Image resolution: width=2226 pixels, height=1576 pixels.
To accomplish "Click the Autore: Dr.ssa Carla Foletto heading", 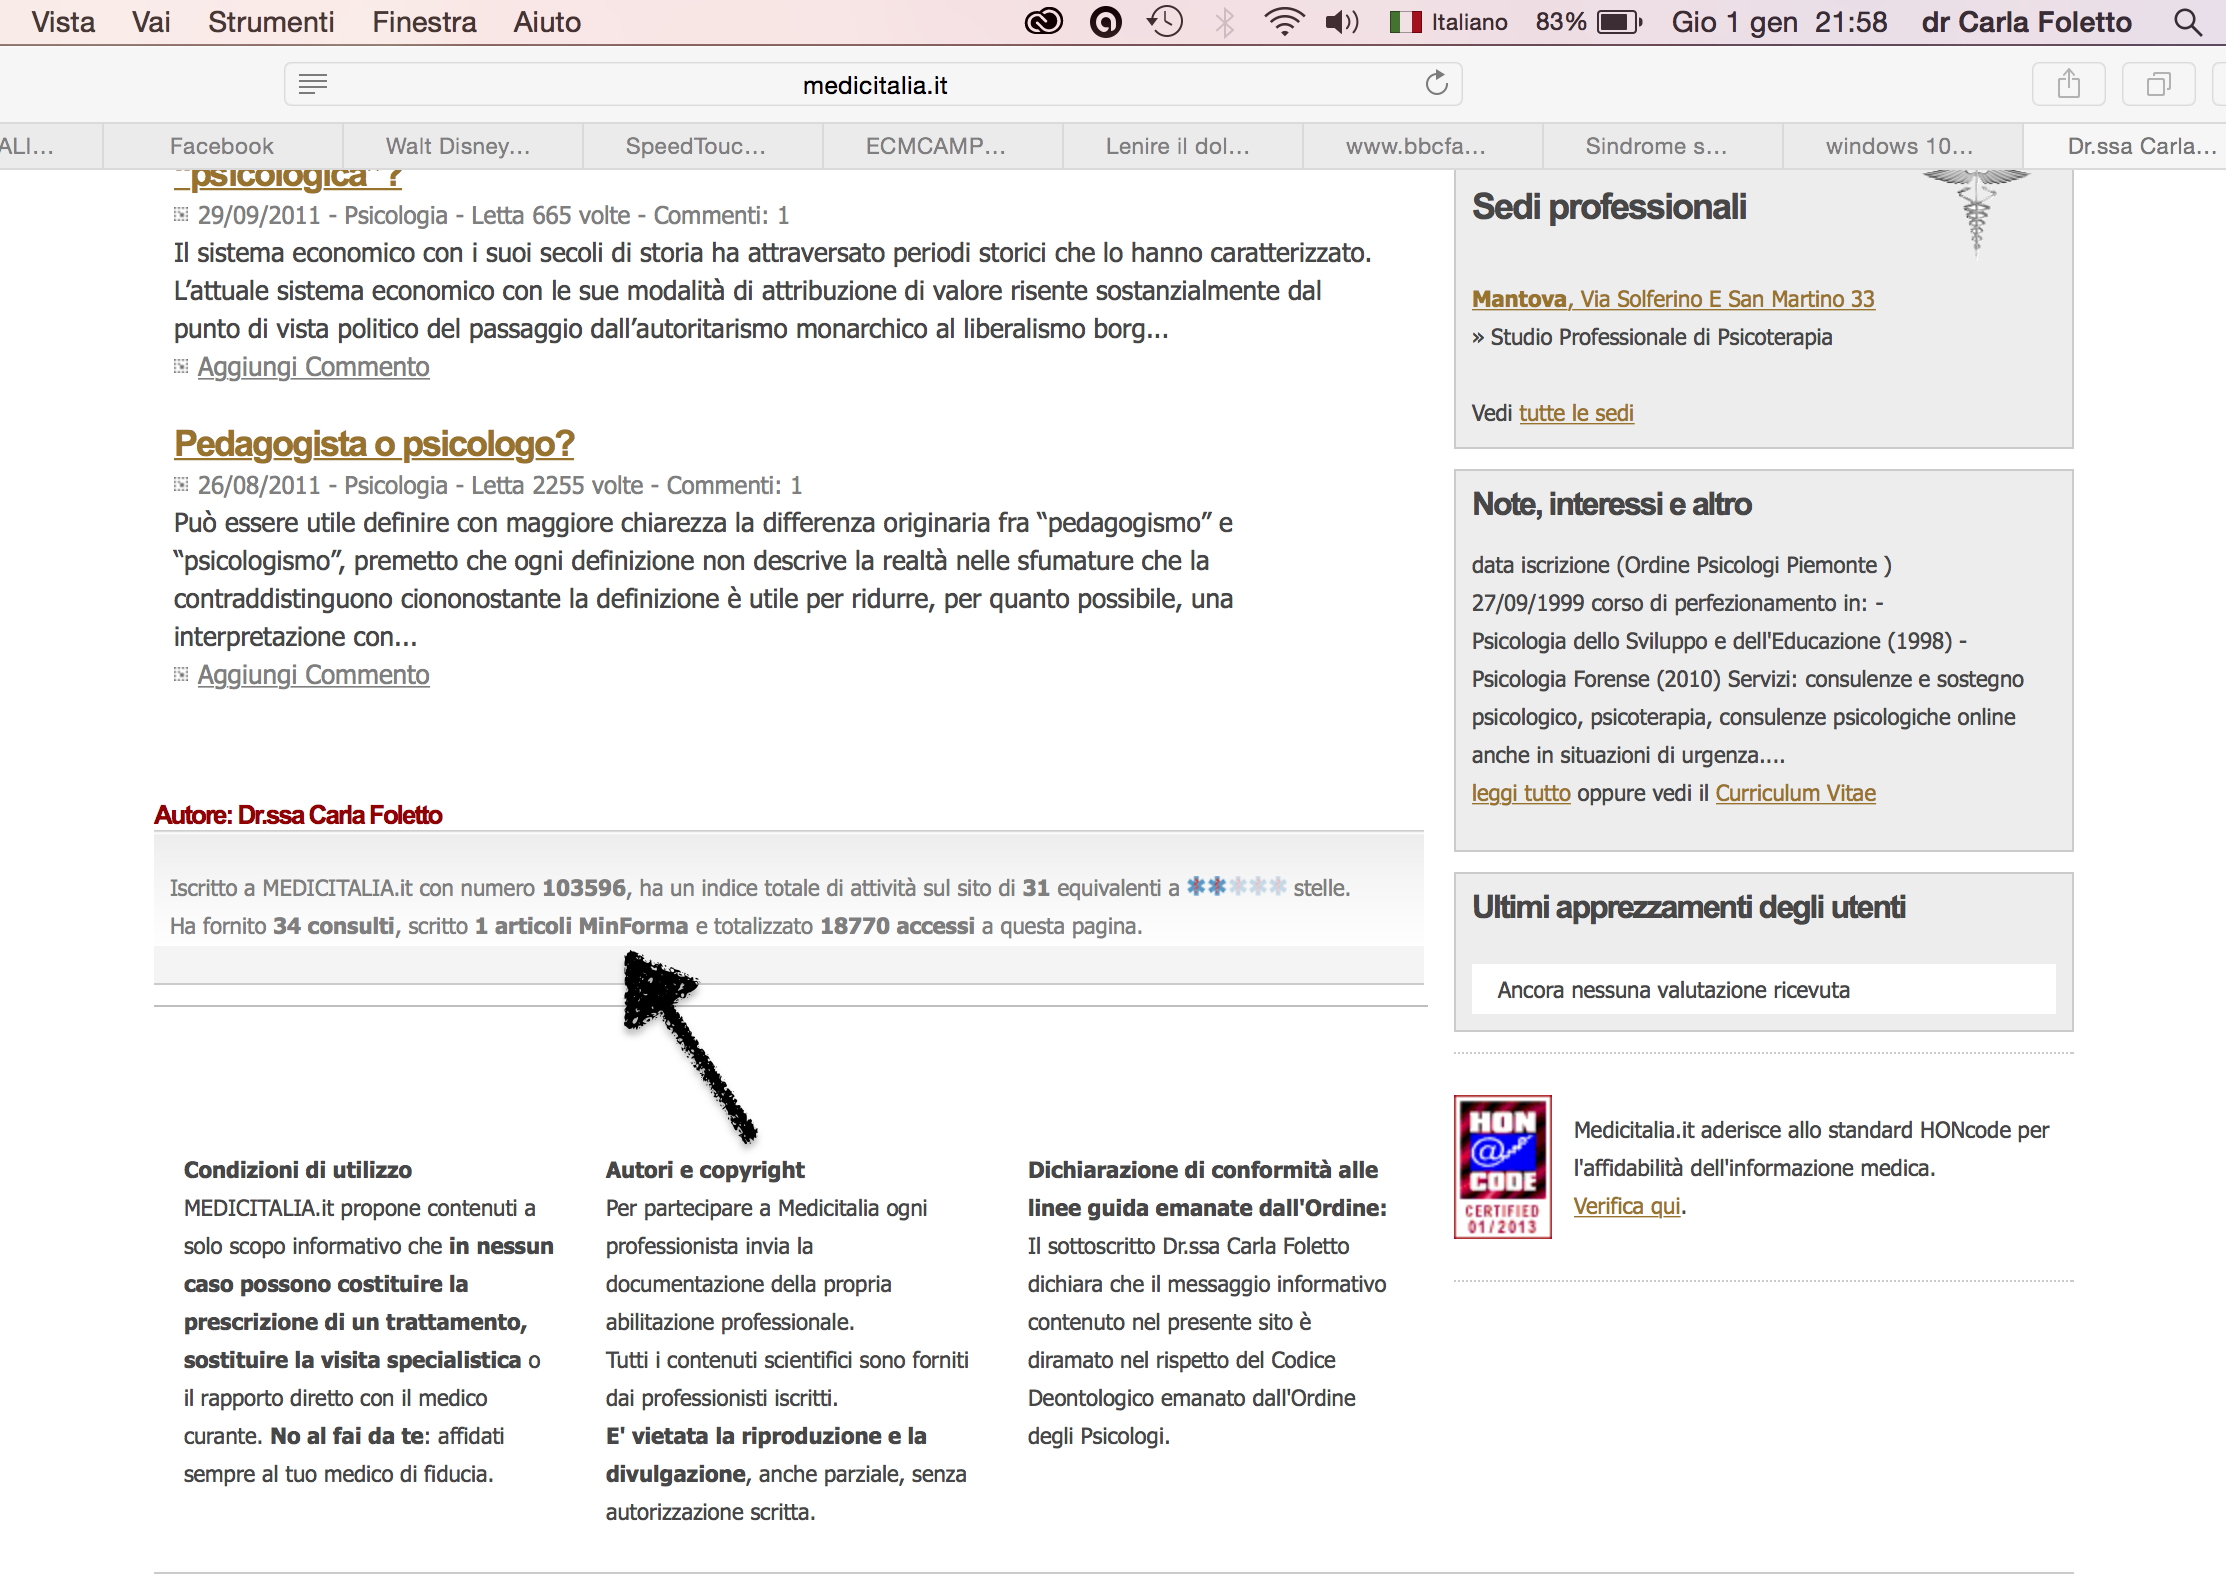I will [x=298, y=815].
